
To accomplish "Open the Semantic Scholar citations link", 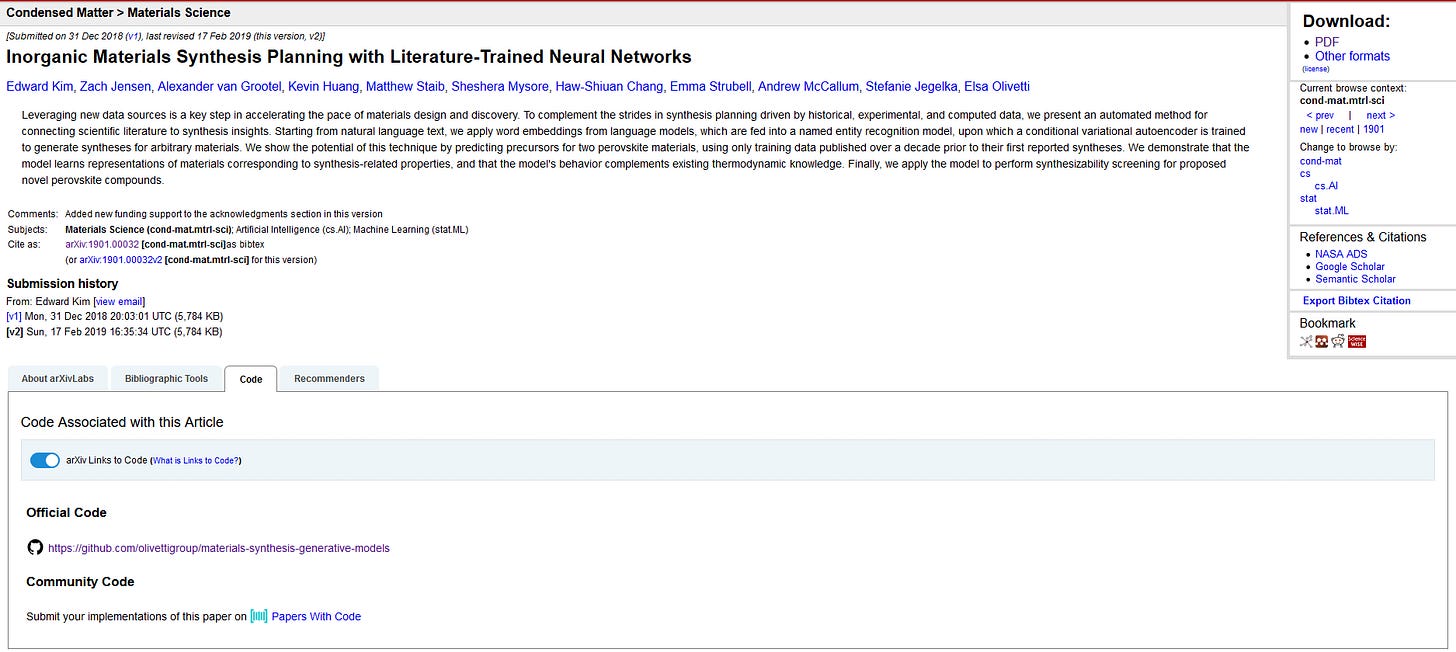I will click(1355, 279).
